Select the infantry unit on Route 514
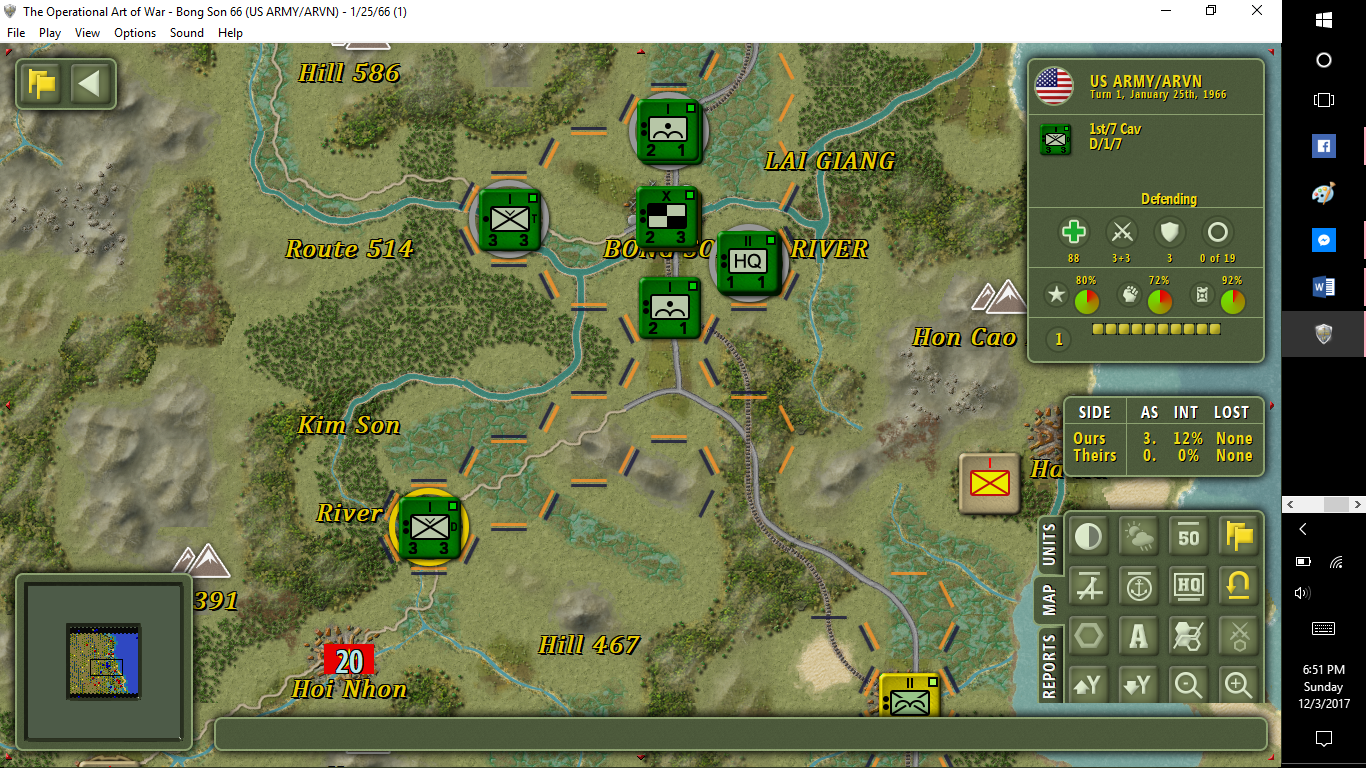This screenshot has height=768, width=1366. click(x=510, y=220)
